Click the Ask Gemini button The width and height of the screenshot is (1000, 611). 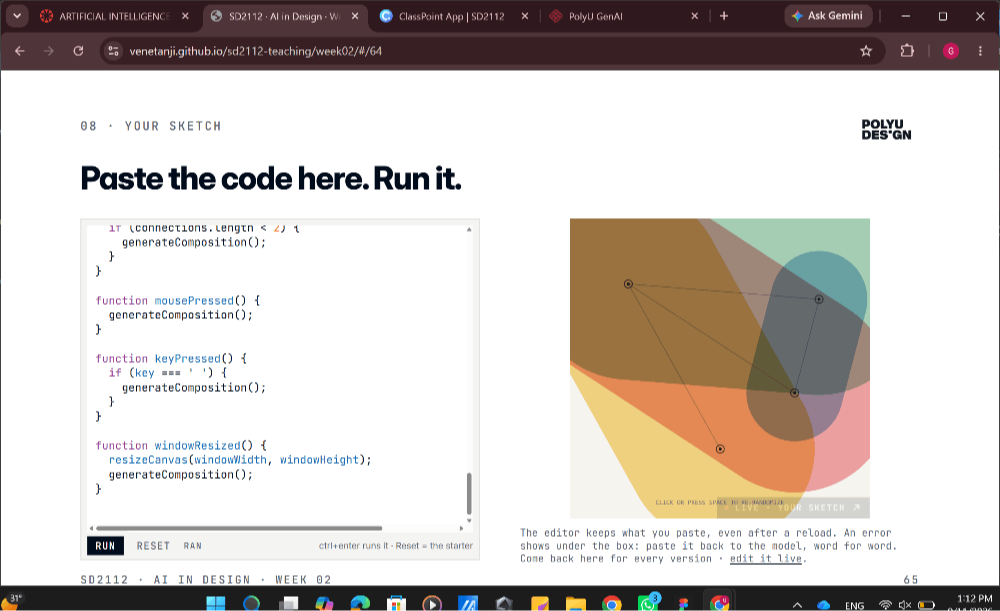828,16
